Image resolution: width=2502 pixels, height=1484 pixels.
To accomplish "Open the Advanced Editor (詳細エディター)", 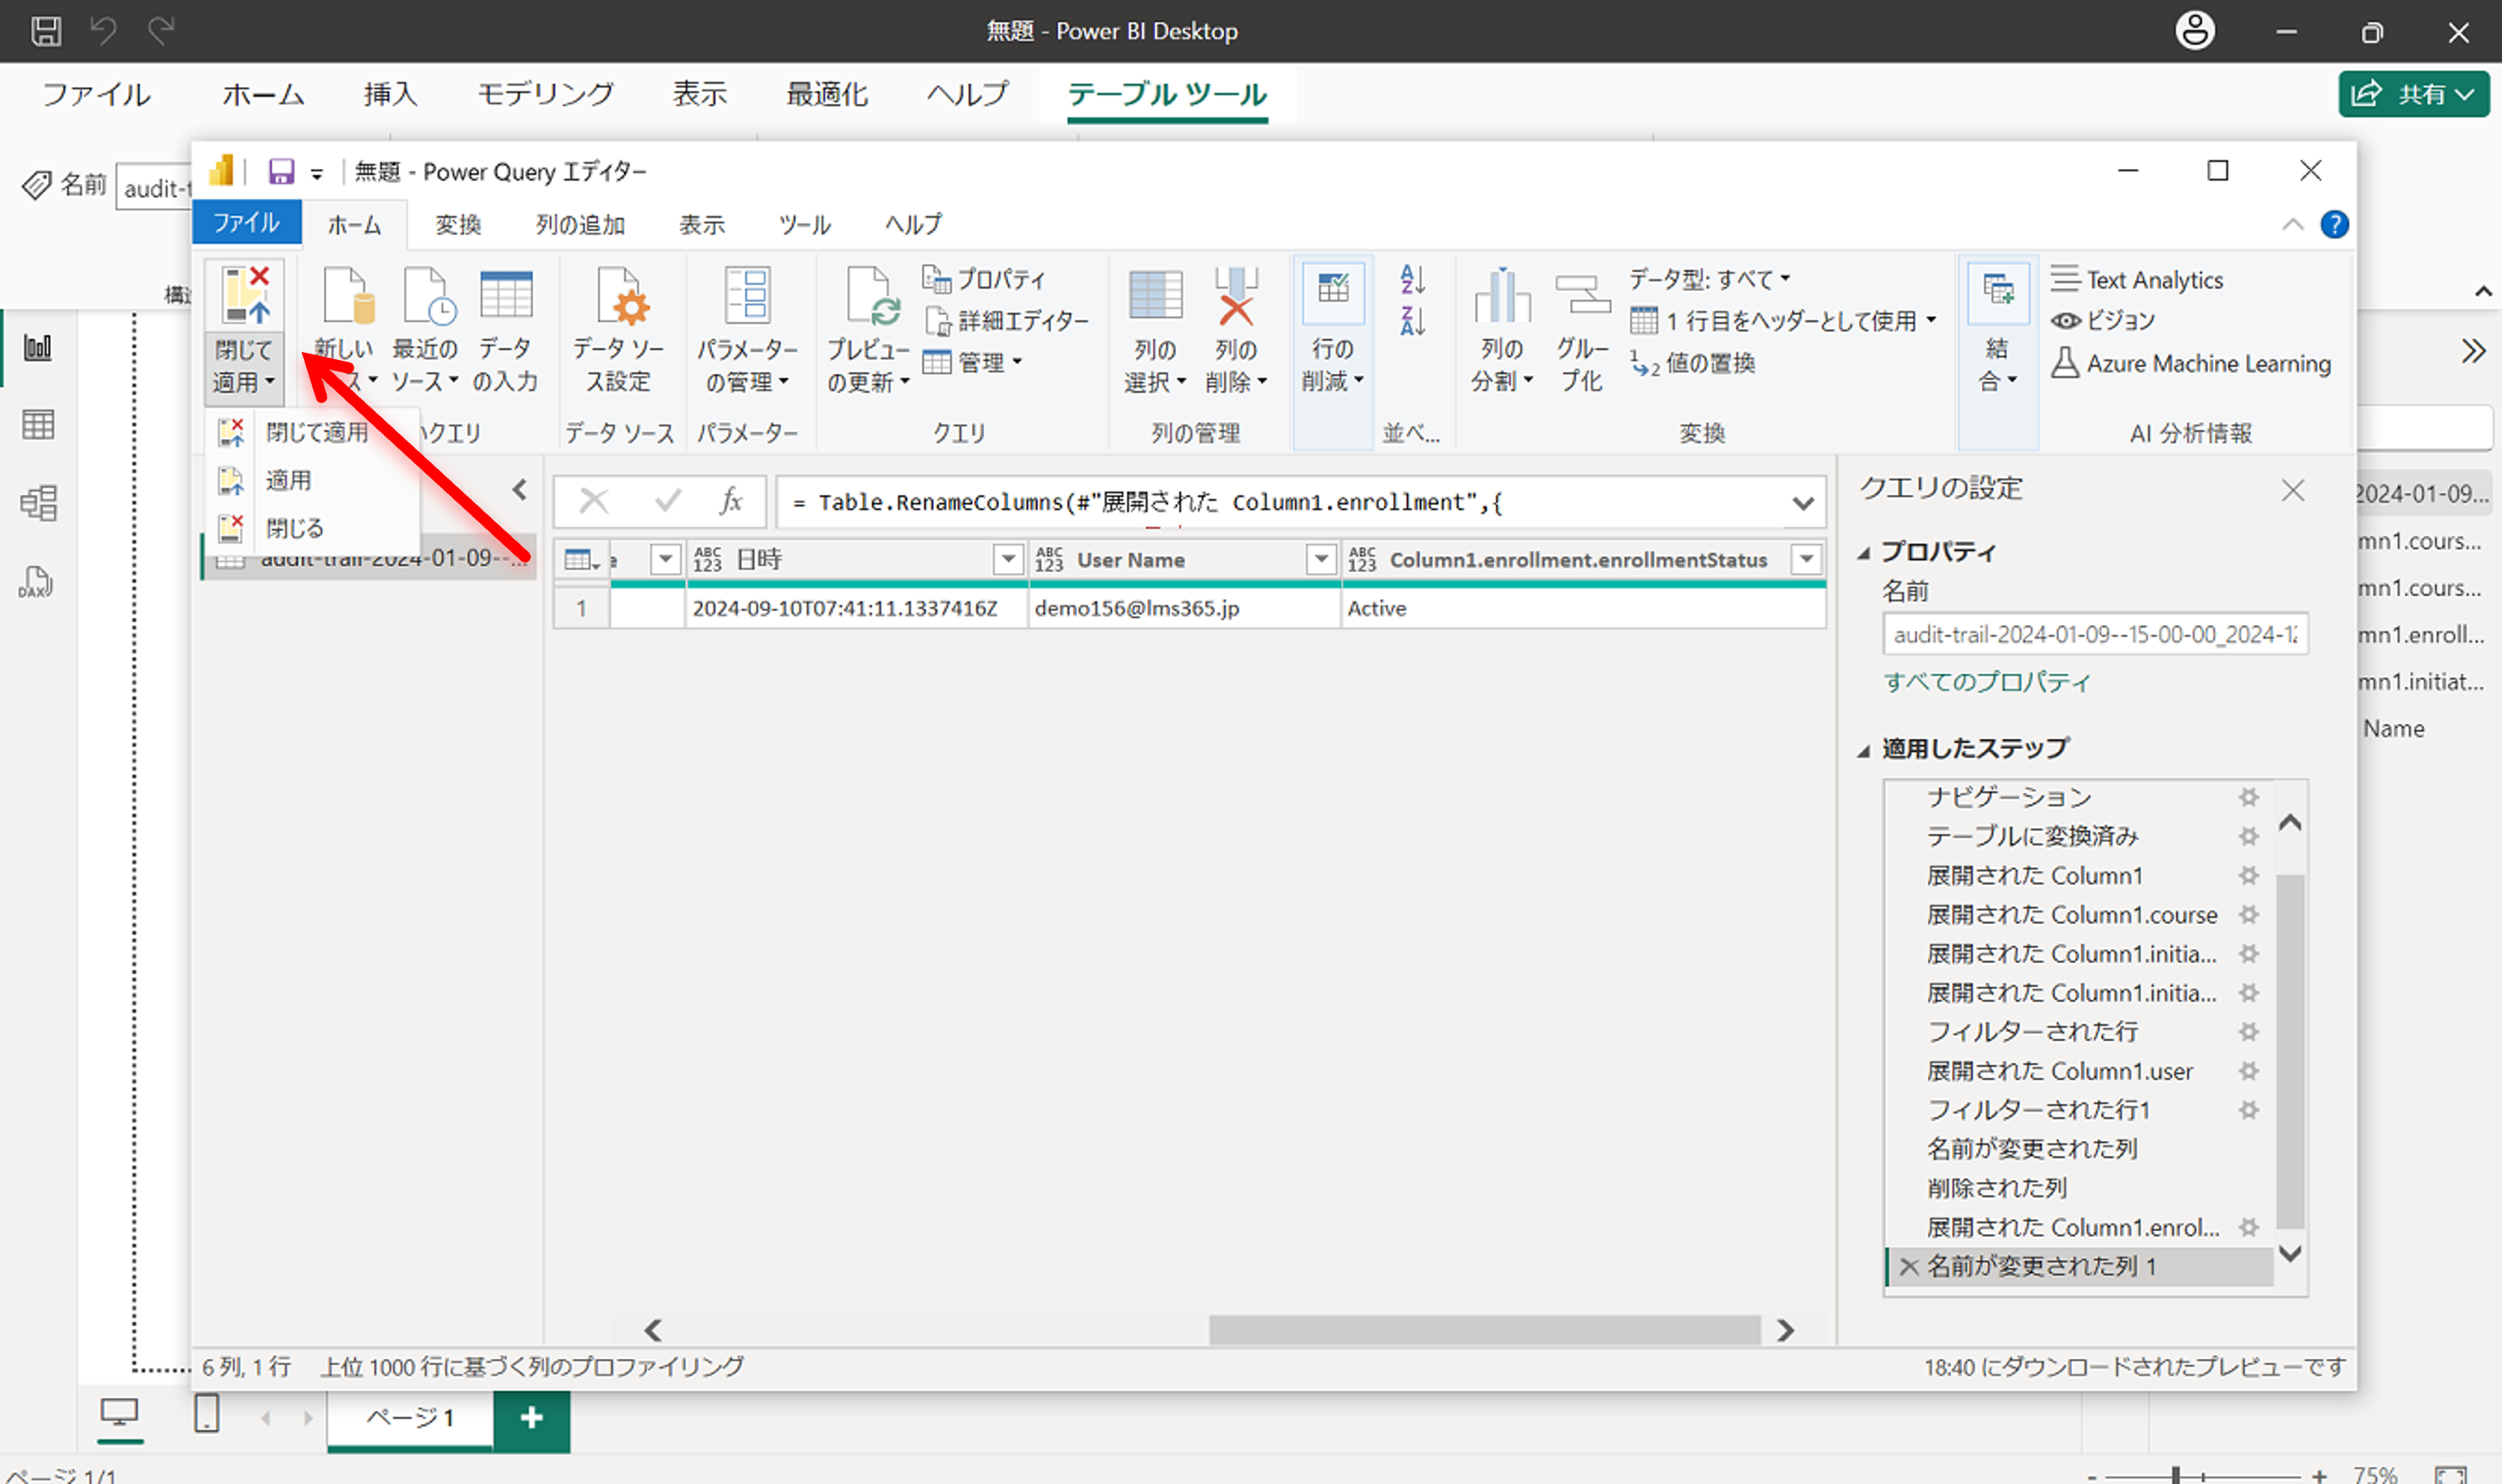I will [1006, 321].
